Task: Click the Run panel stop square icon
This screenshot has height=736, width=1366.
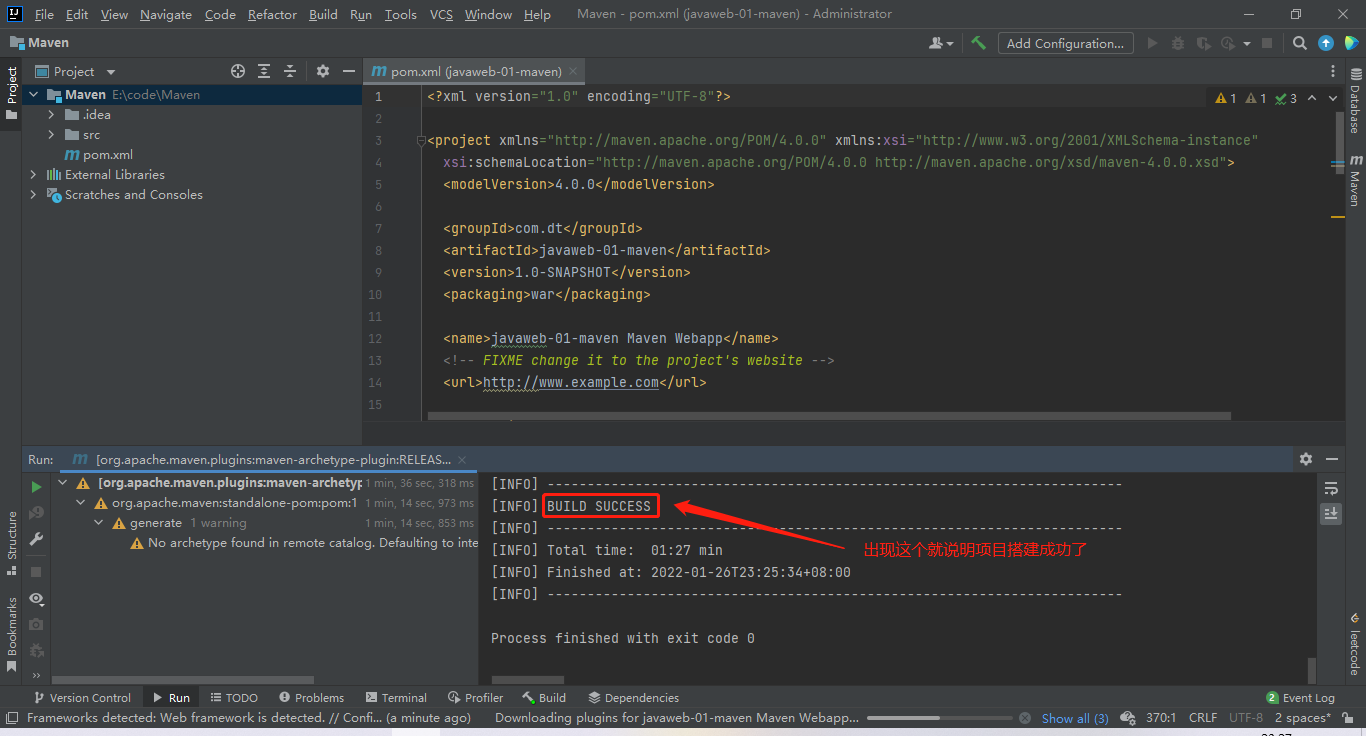Action: [x=36, y=572]
